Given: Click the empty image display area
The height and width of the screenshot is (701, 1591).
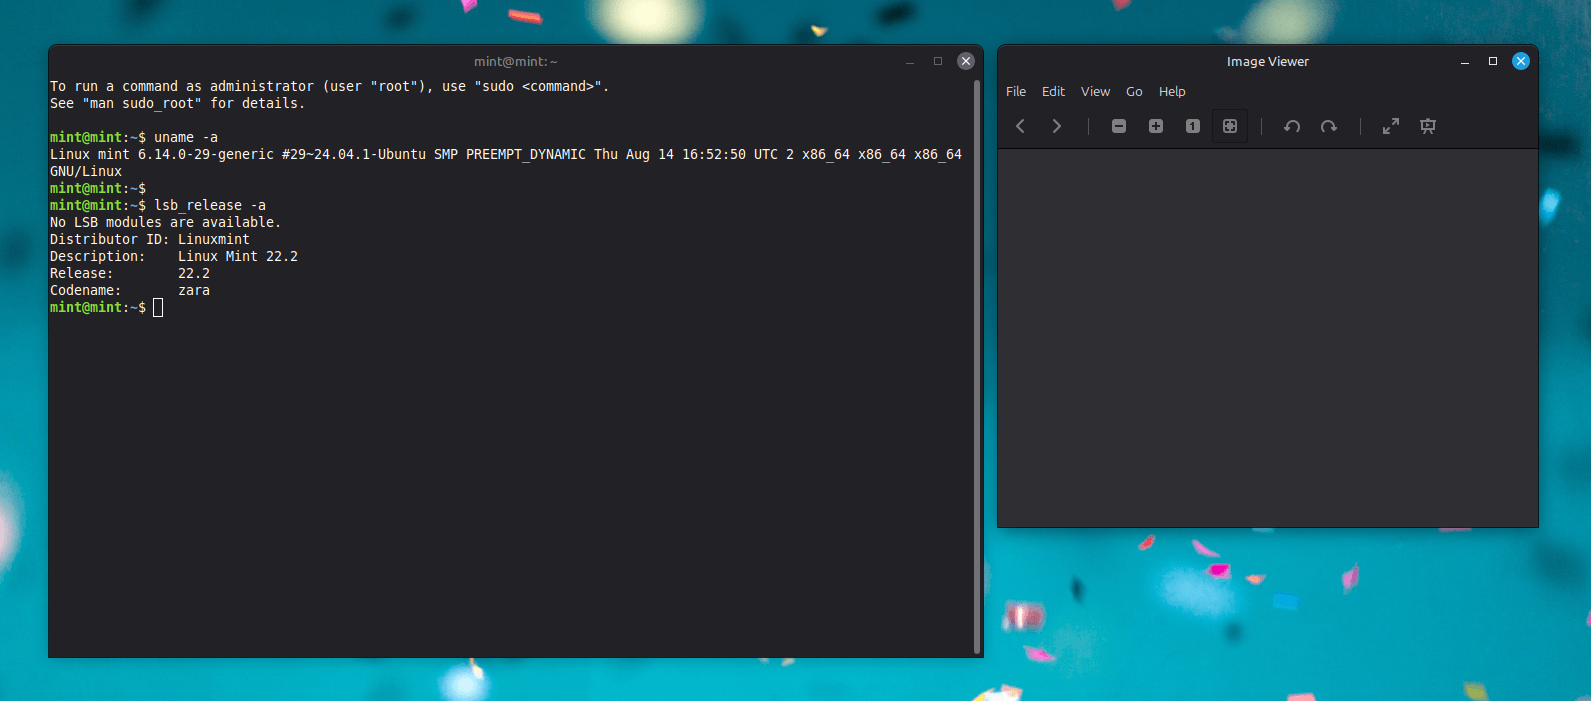Looking at the screenshot, I should 1267,337.
